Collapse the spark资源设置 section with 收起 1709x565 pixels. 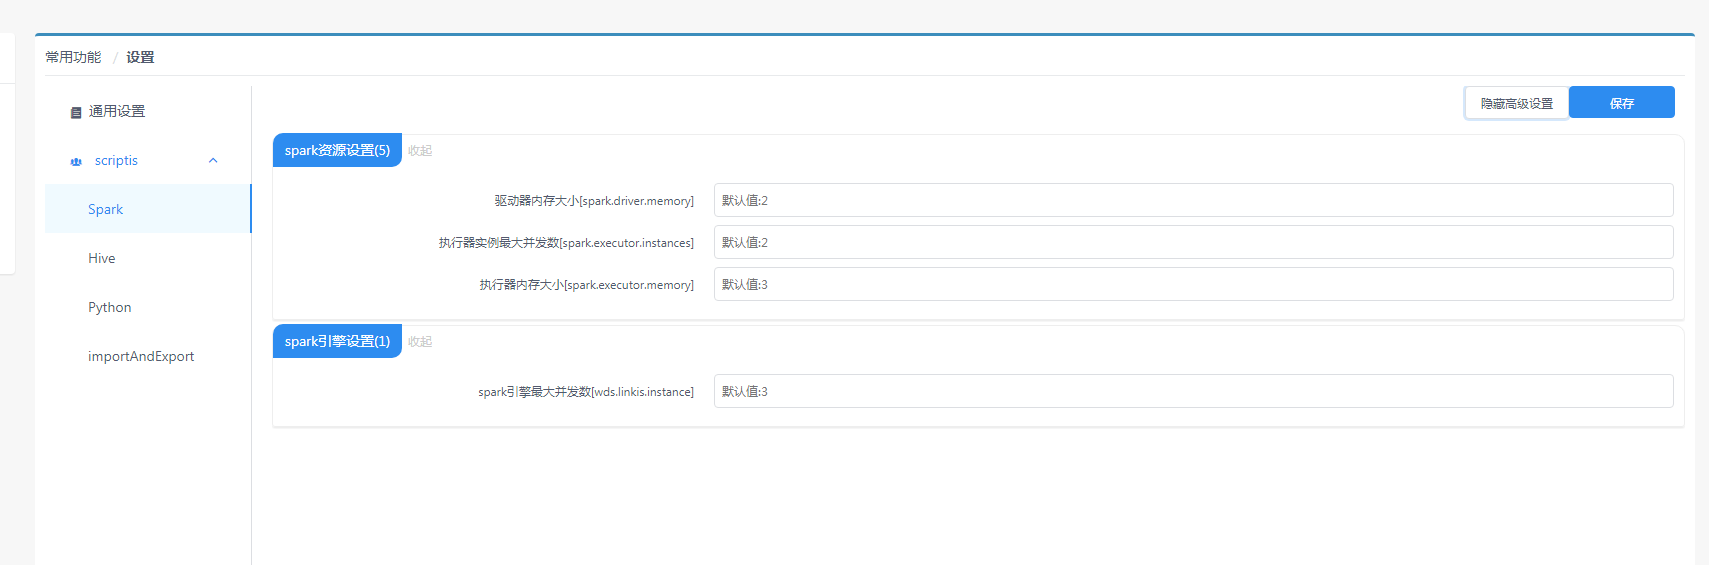click(x=420, y=151)
